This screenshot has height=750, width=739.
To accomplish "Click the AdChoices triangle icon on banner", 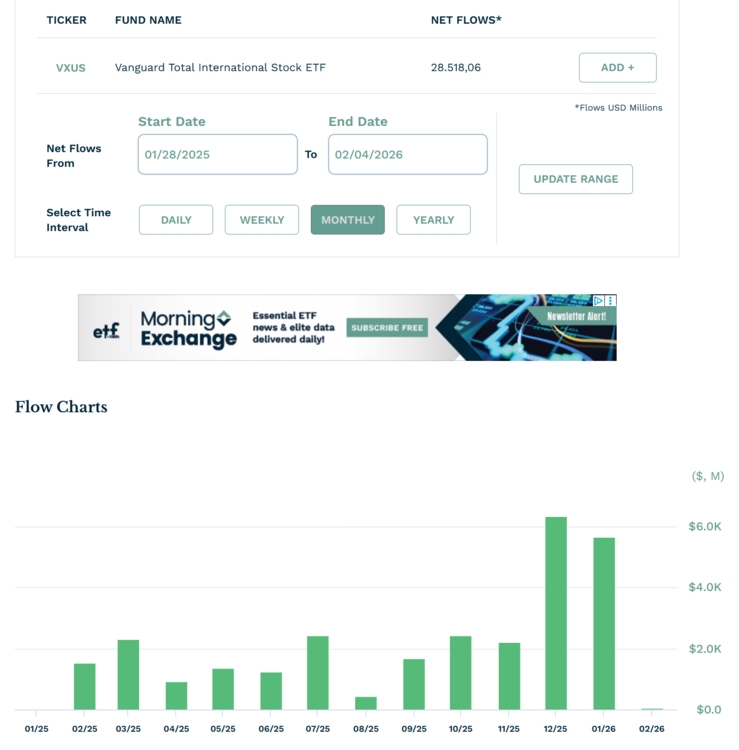I will point(598,300).
